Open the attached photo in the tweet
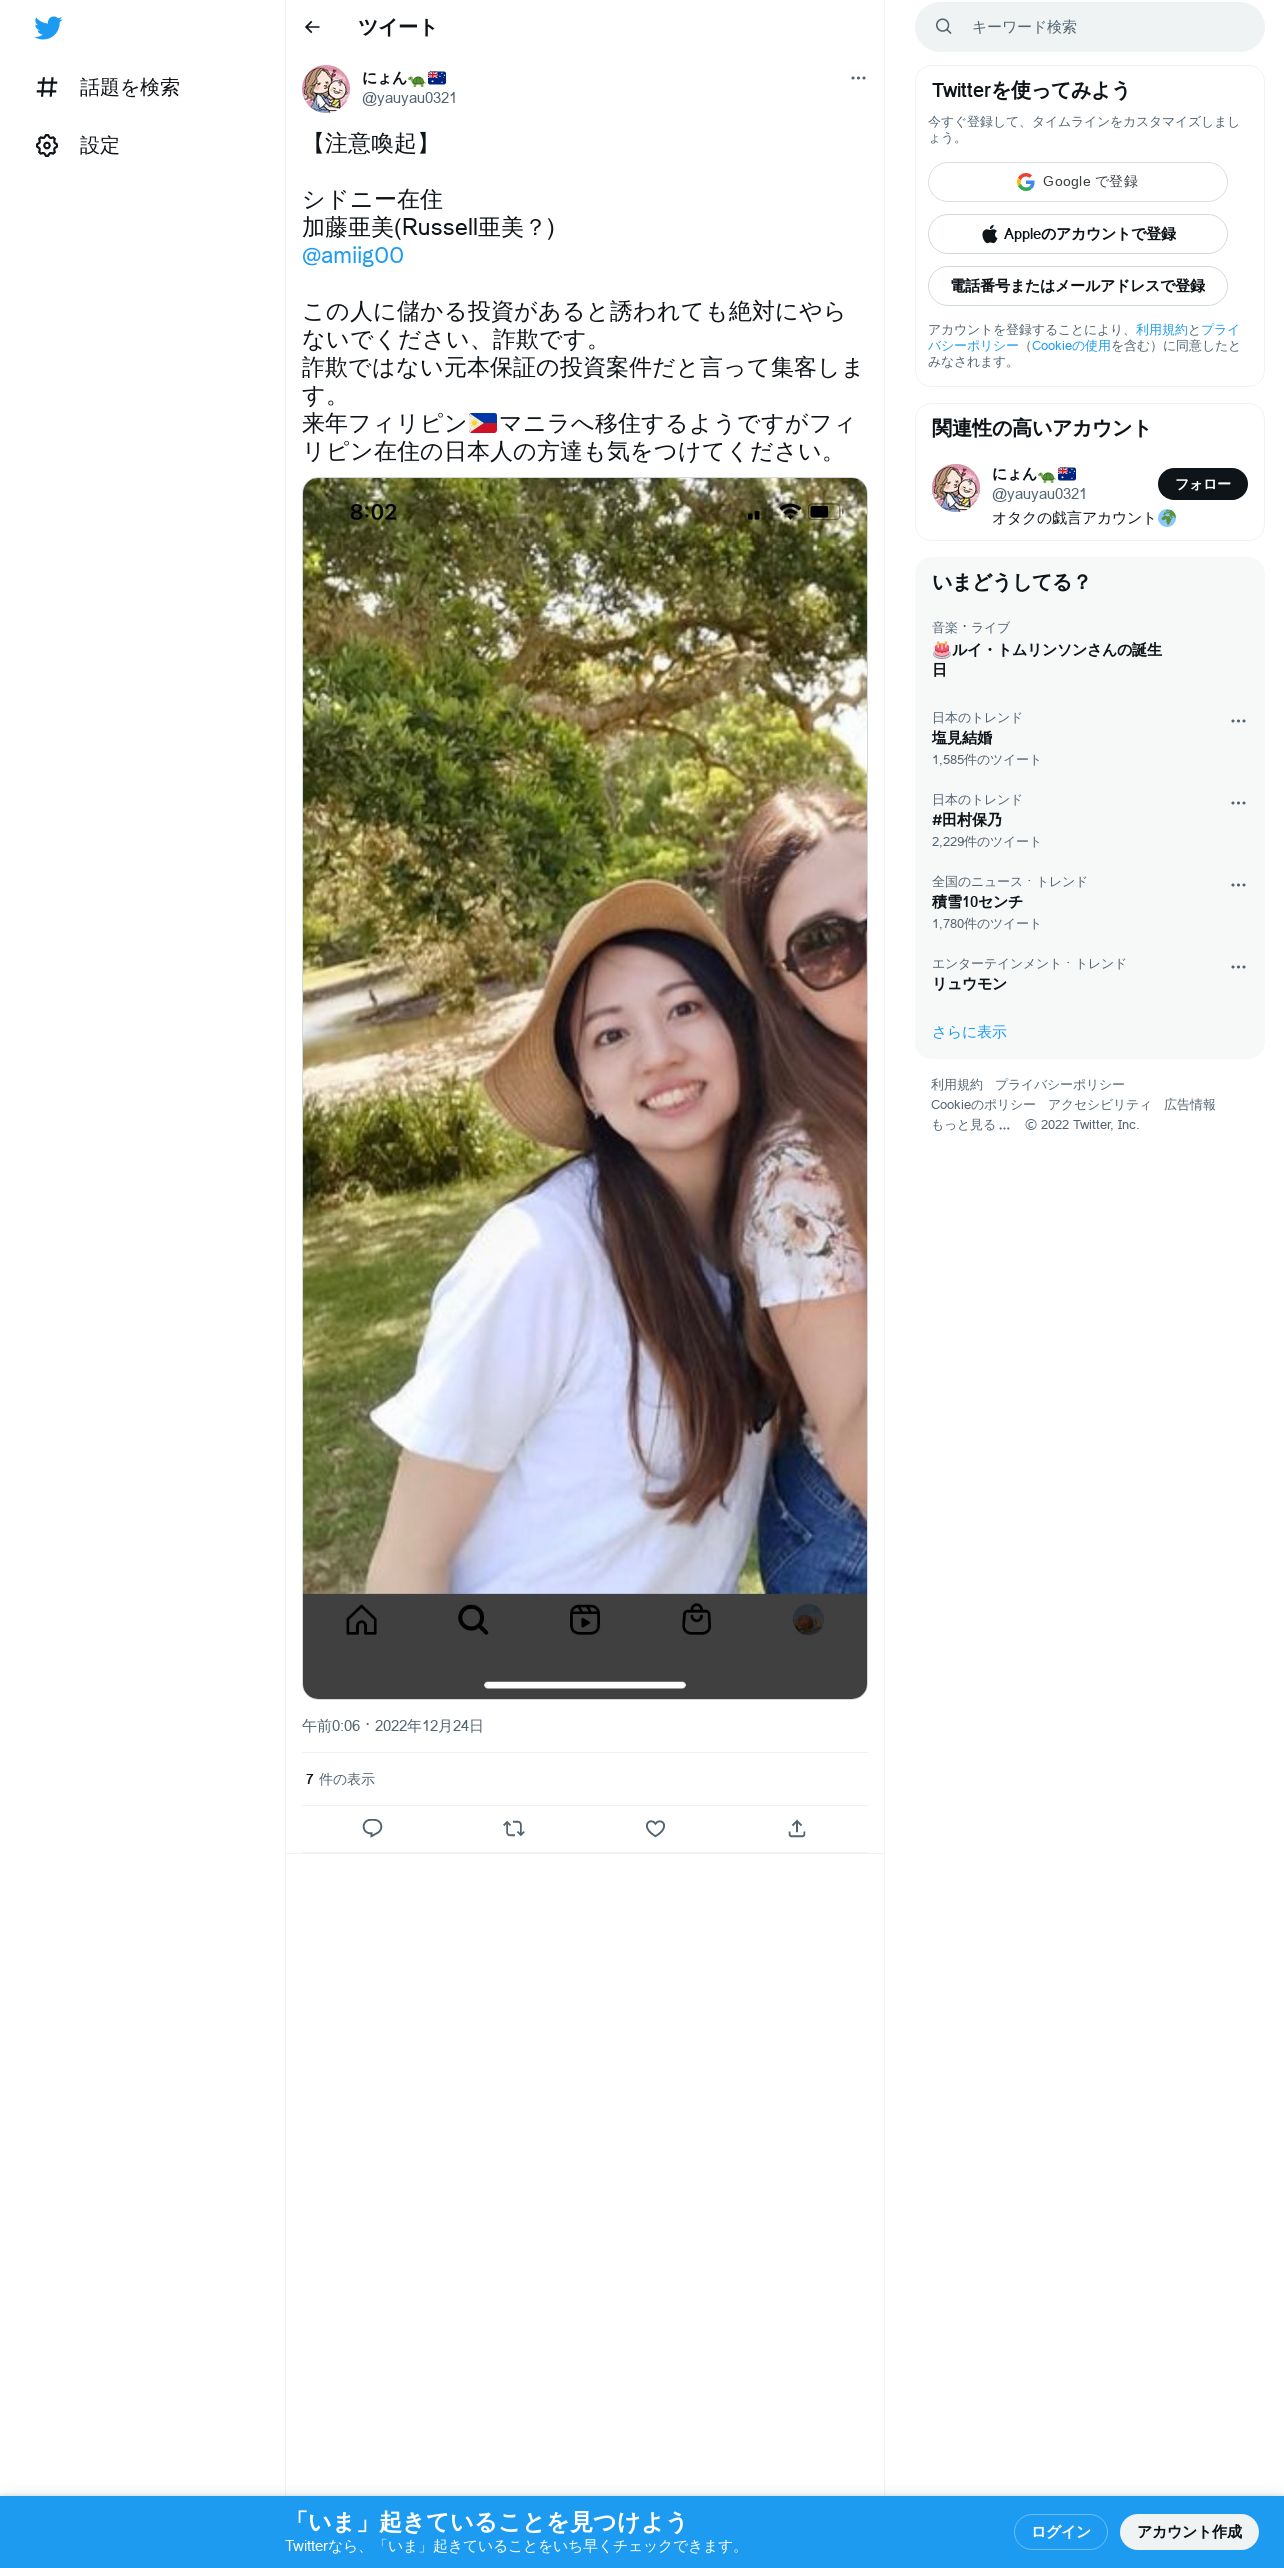 click(x=585, y=1088)
